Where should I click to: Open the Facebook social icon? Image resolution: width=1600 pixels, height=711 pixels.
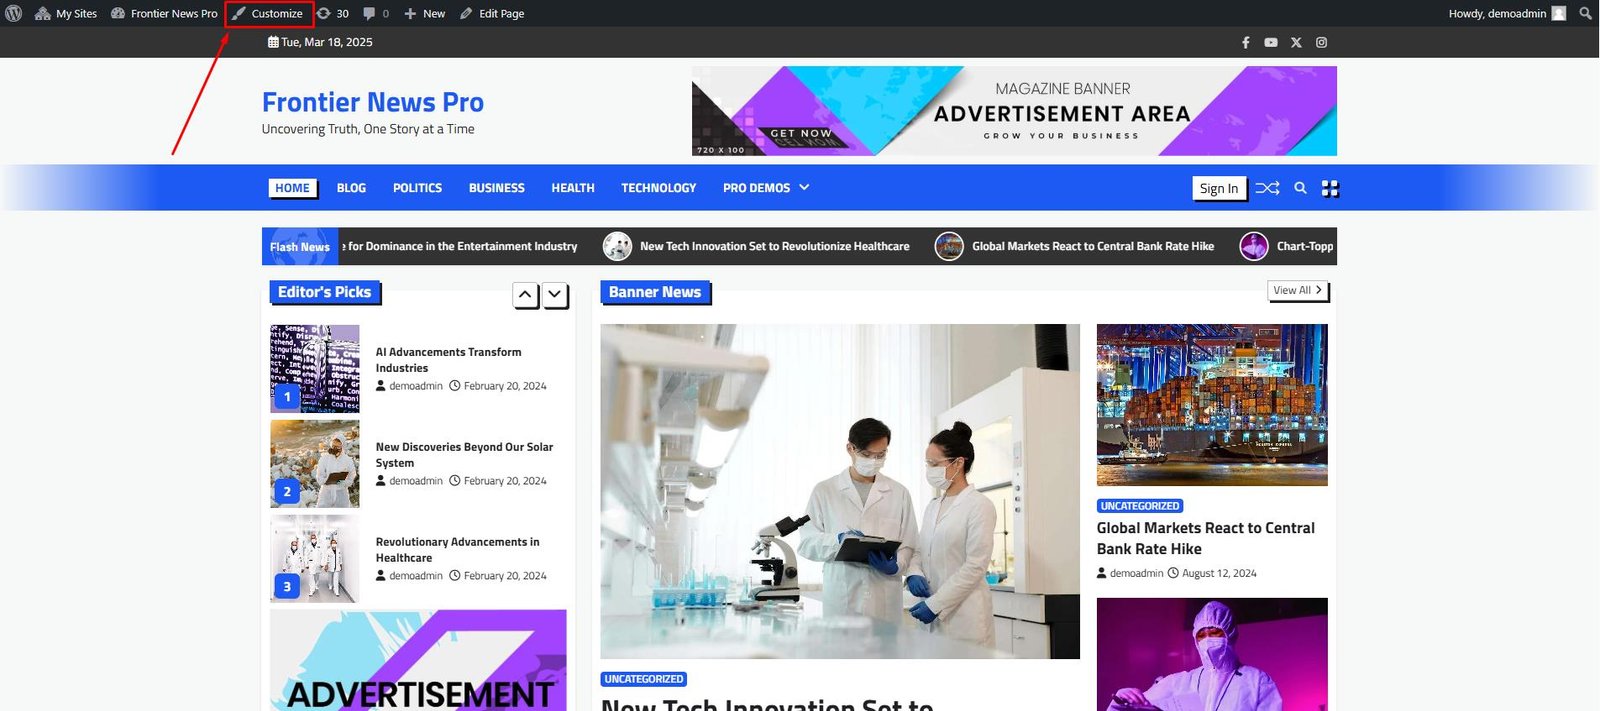1246,42
